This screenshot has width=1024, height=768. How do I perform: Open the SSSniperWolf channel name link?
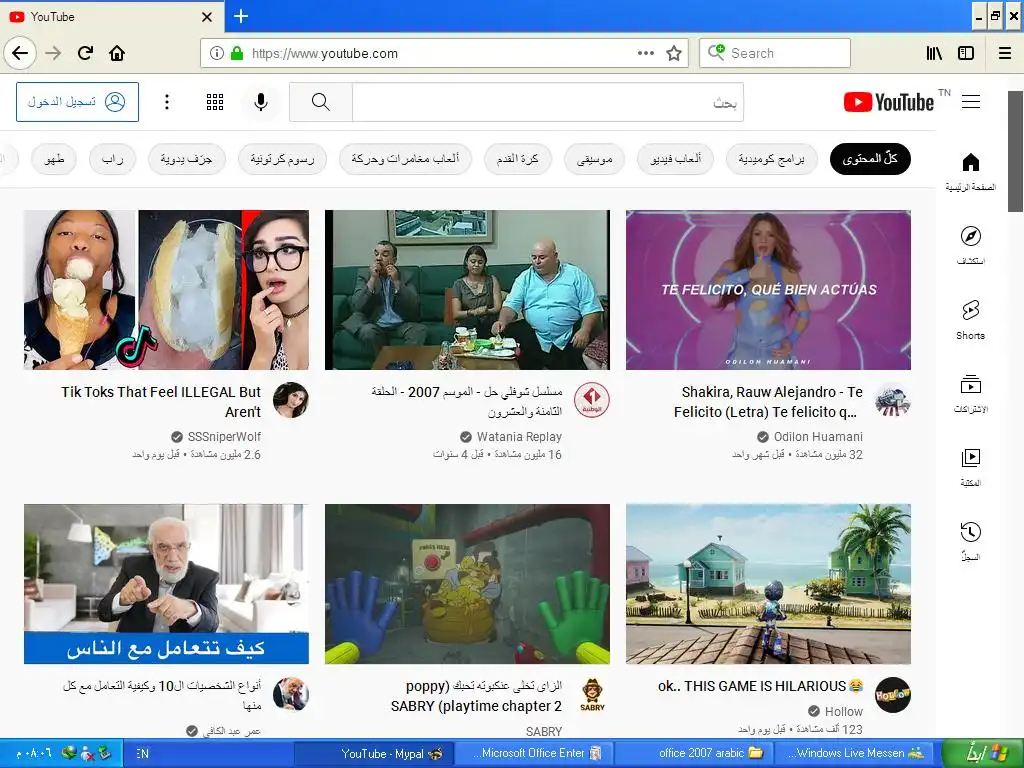click(x=224, y=437)
